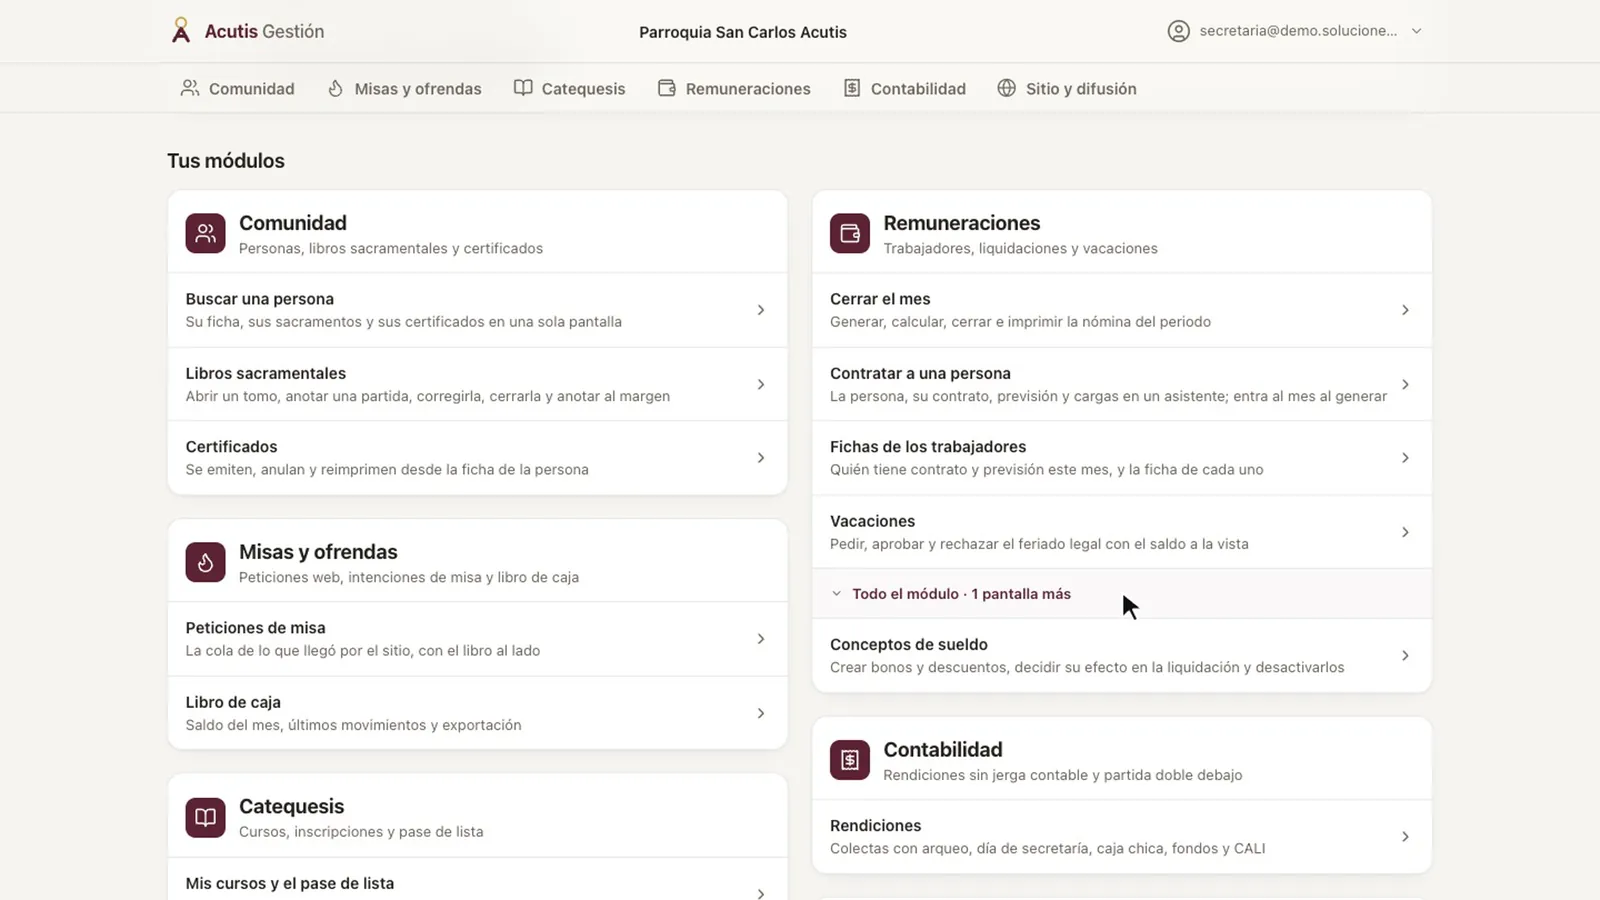
Task: Open the Rendiciones row
Action: [x=1121, y=836]
